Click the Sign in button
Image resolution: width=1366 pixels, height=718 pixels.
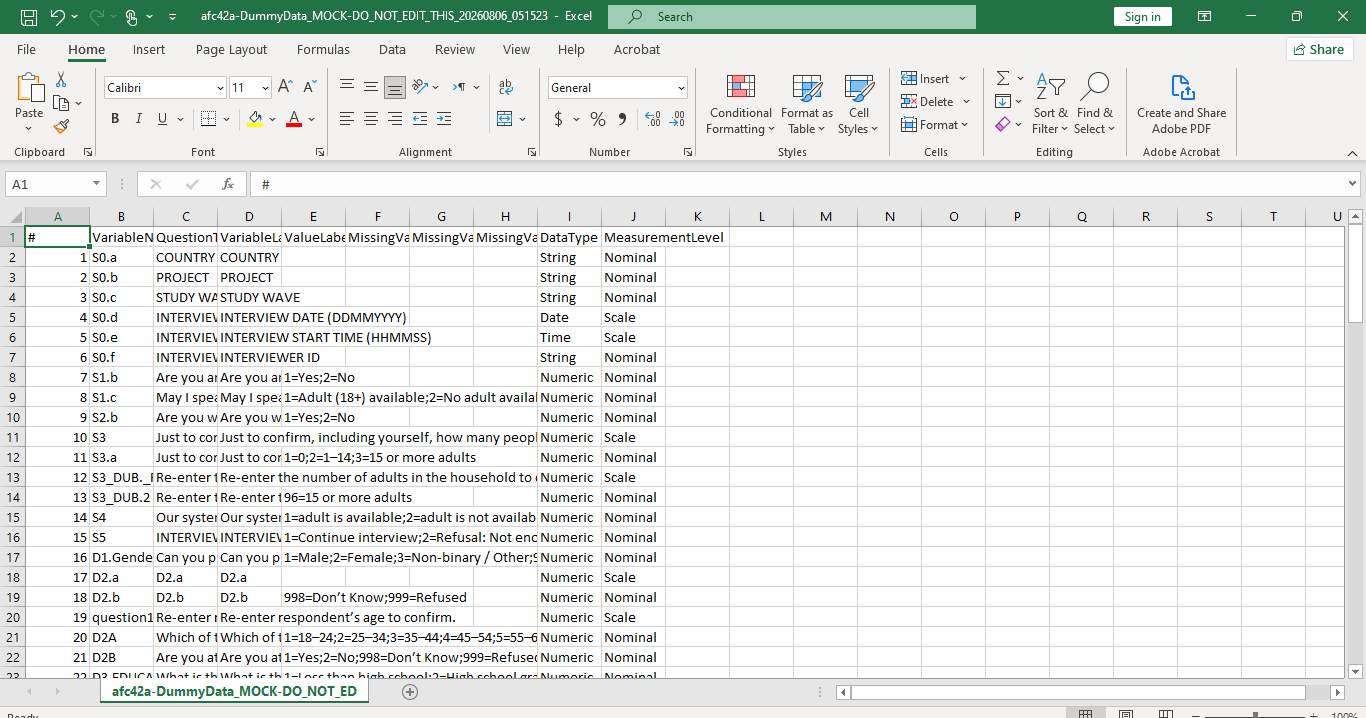point(1143,17)
